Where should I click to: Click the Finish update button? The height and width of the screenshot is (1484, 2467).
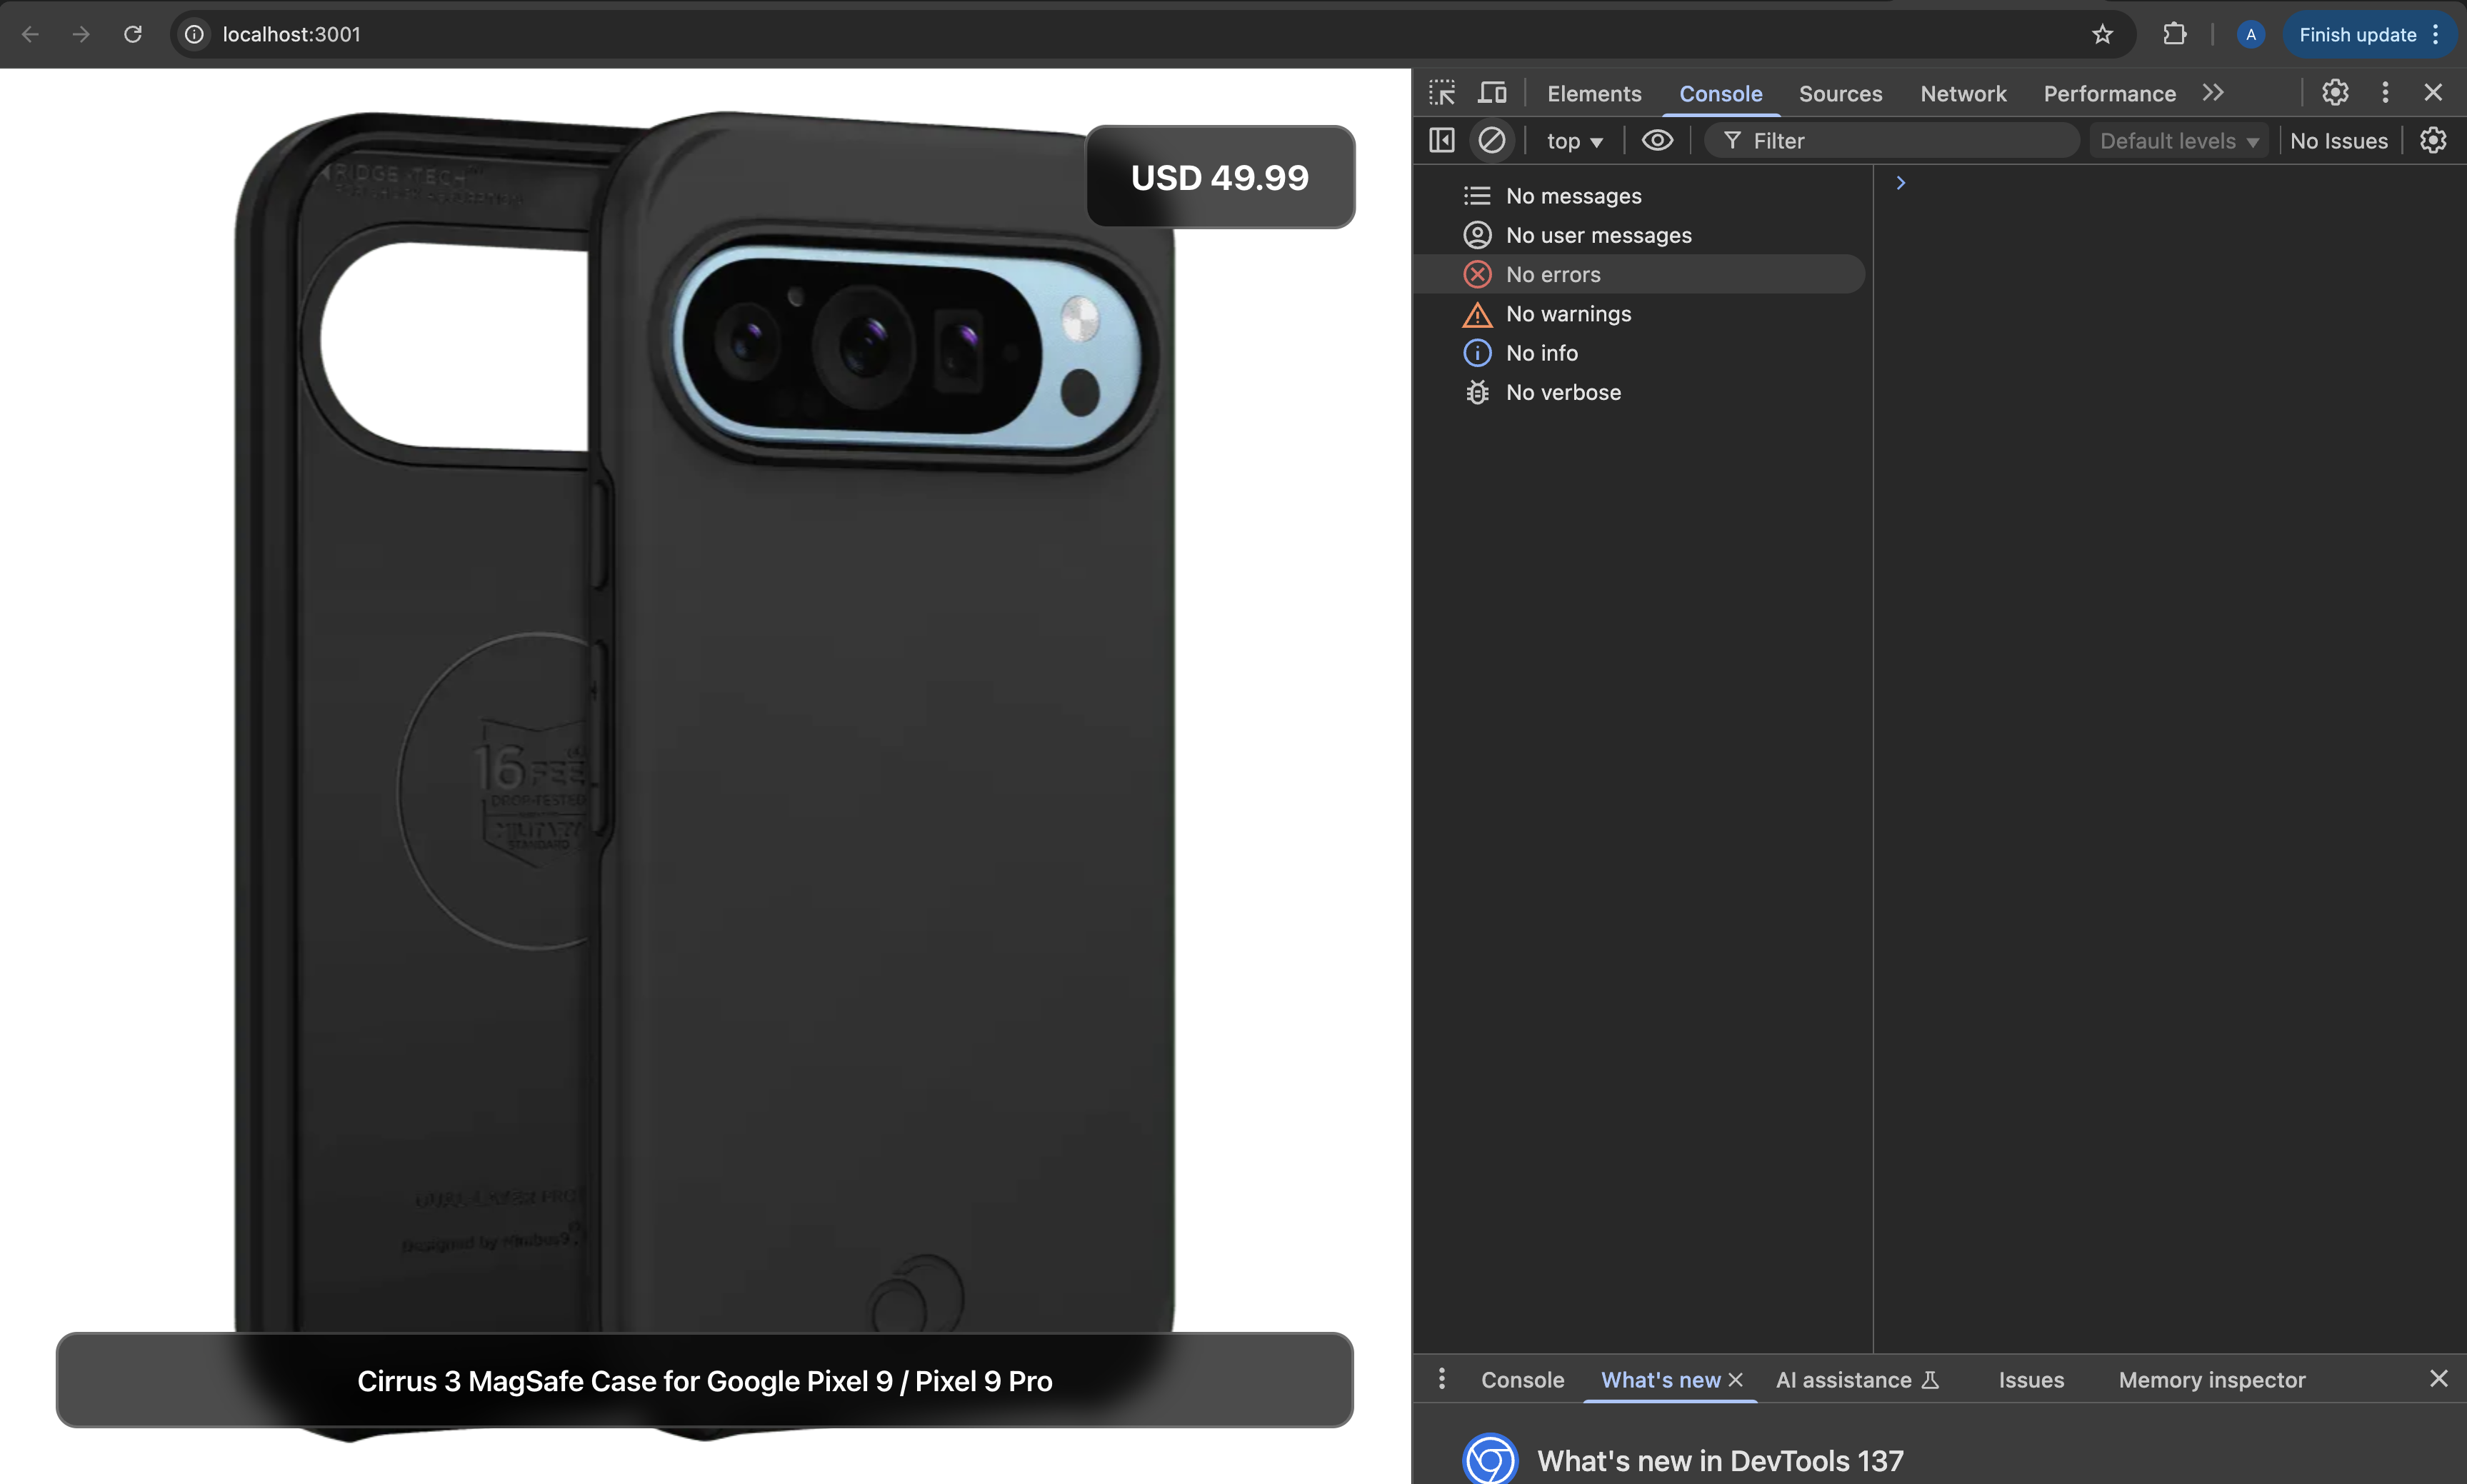2370,34
